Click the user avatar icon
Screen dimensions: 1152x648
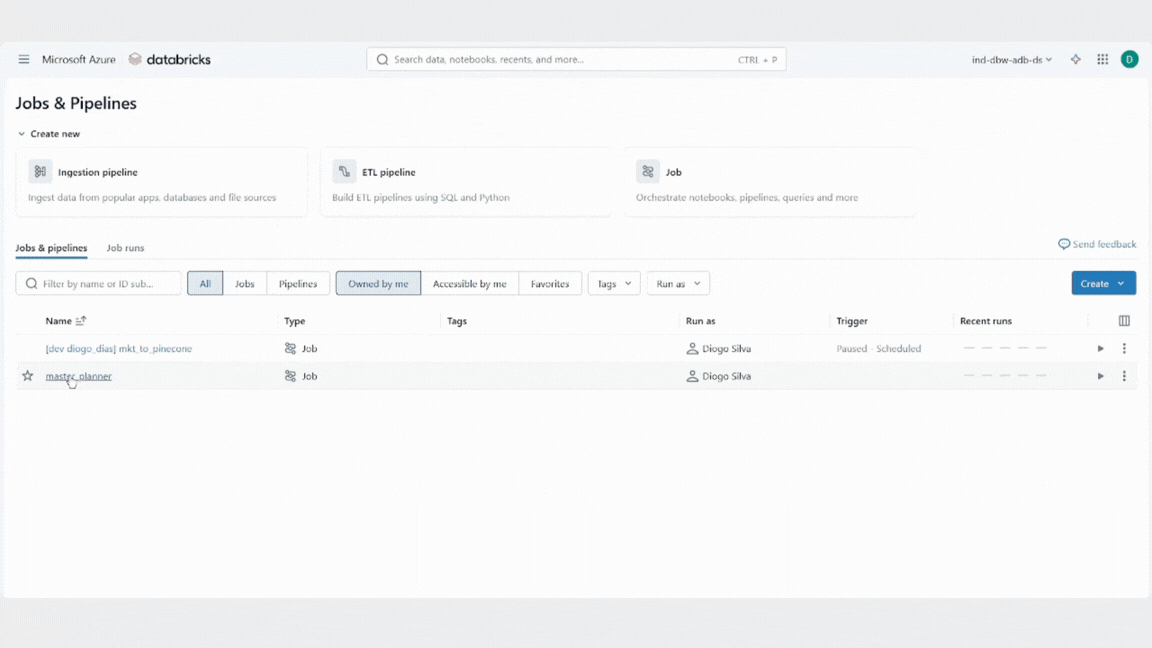(x=1129, y=60)
